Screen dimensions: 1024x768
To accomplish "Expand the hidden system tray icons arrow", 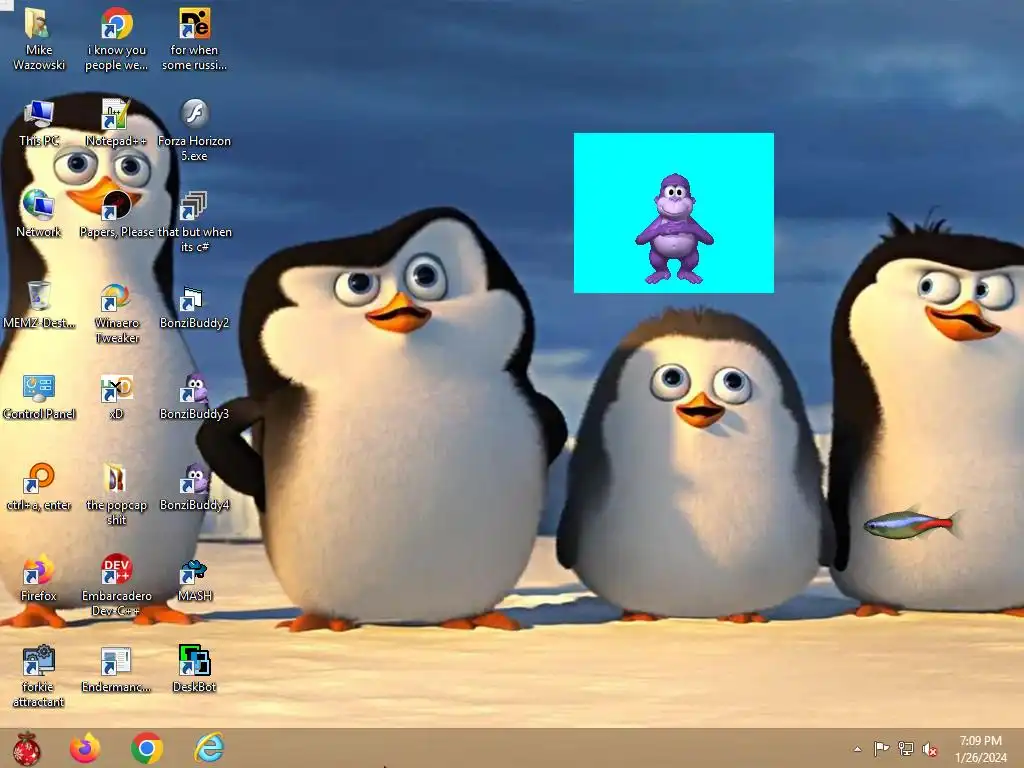I will coord(857,749).
